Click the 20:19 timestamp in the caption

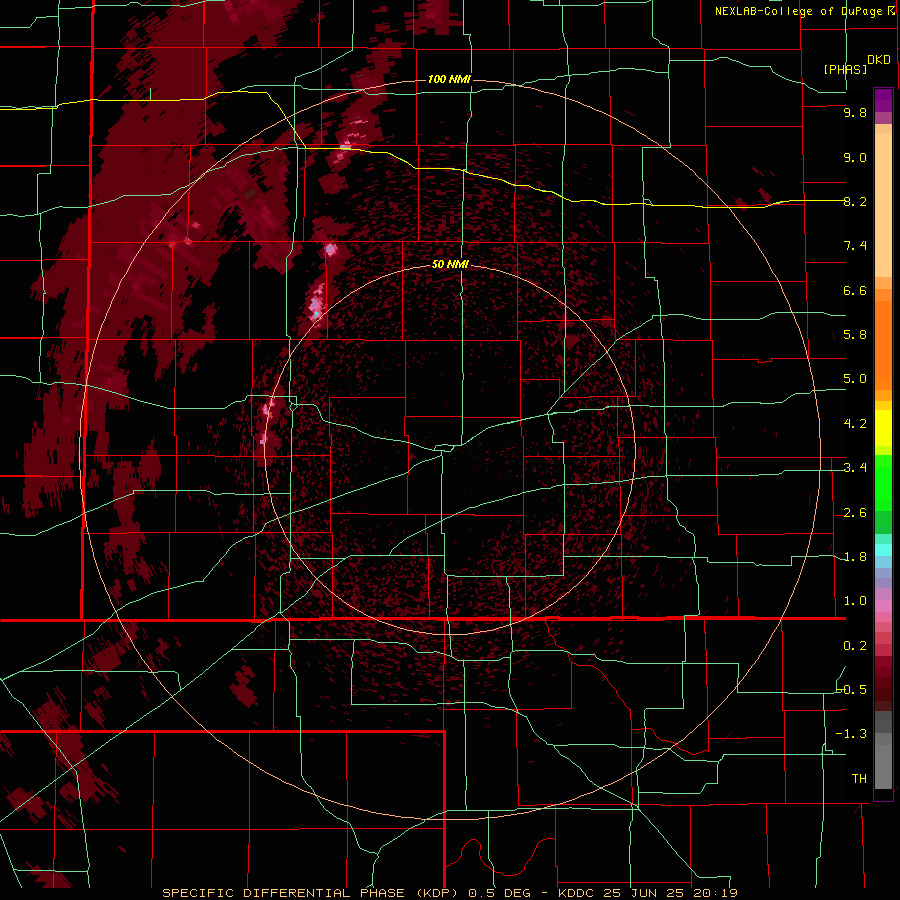click(x=716, y=893)
